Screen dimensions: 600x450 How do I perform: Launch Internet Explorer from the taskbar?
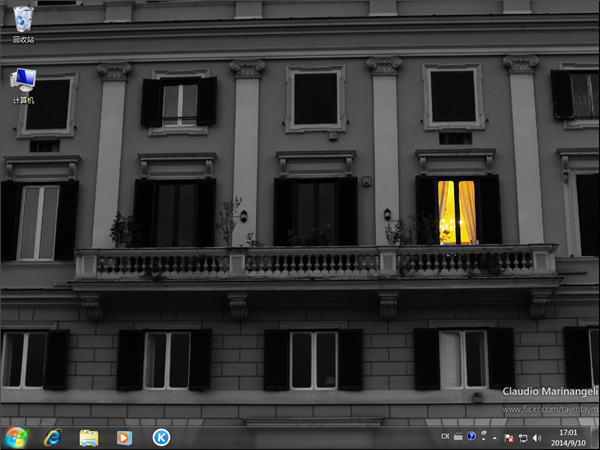tap(52, 437)
